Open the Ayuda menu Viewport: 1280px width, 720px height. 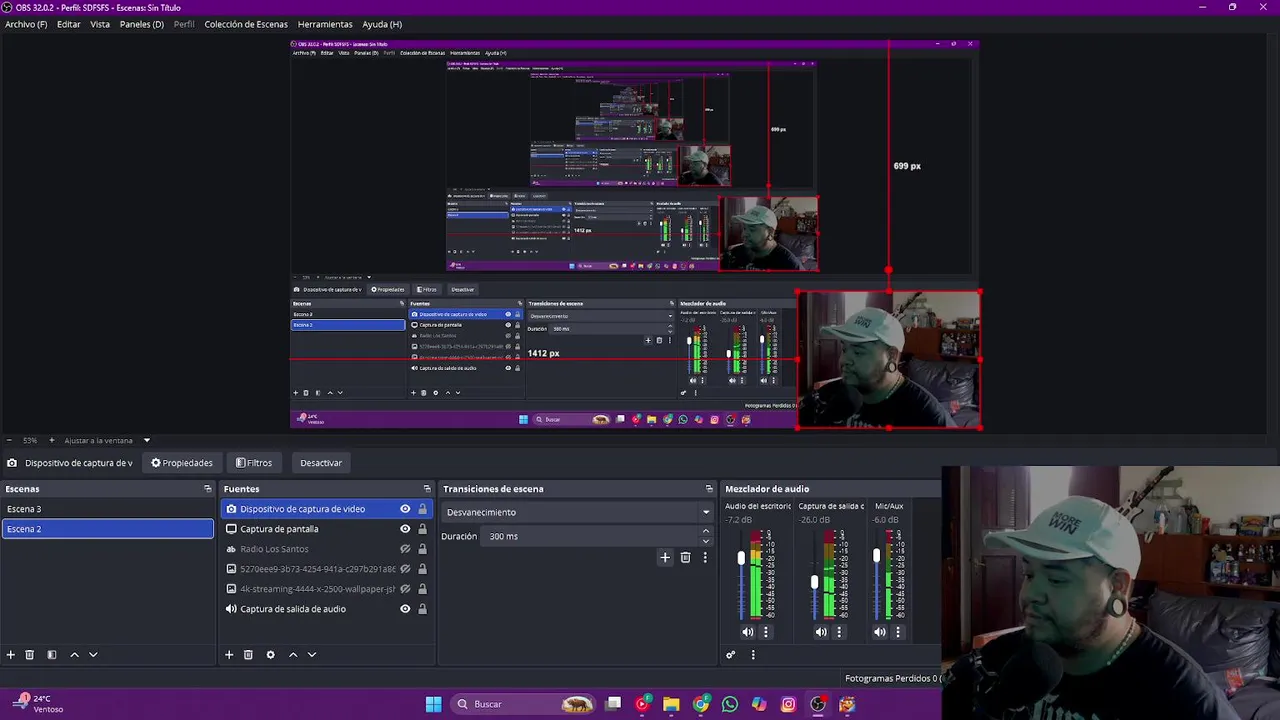point(382,24)
